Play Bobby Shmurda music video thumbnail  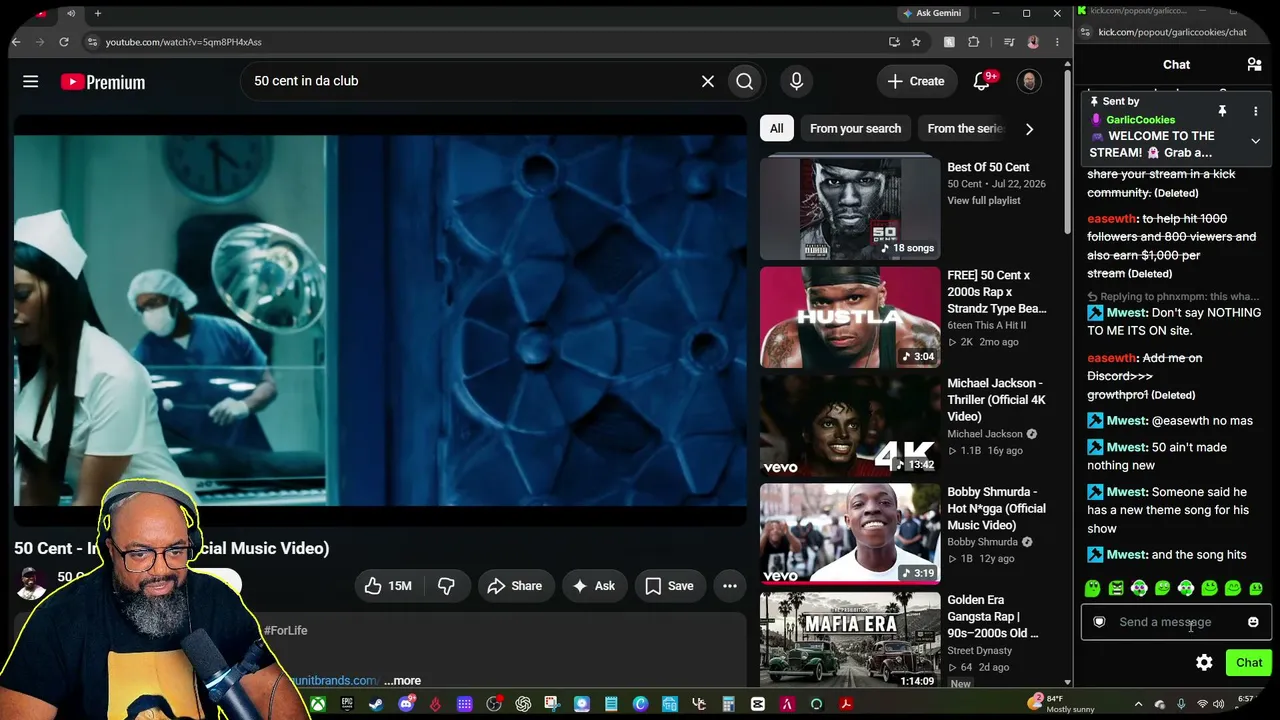(x=850, y=533)
